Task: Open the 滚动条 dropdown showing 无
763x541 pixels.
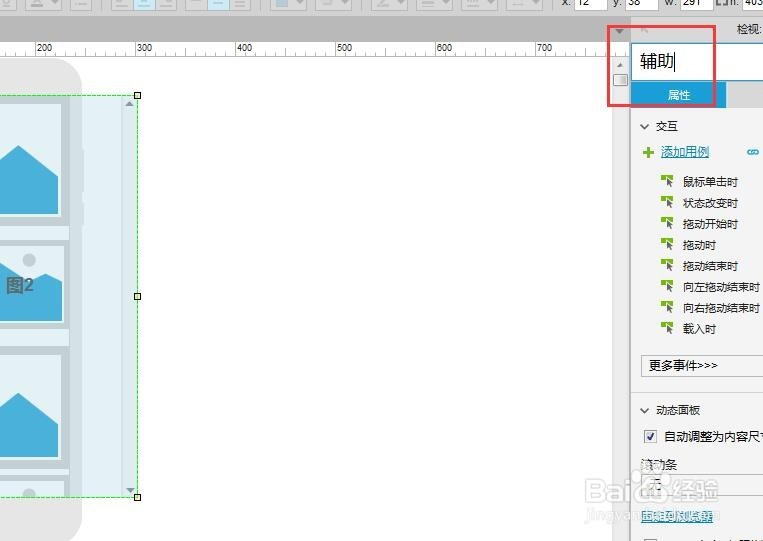Action: 702,485
